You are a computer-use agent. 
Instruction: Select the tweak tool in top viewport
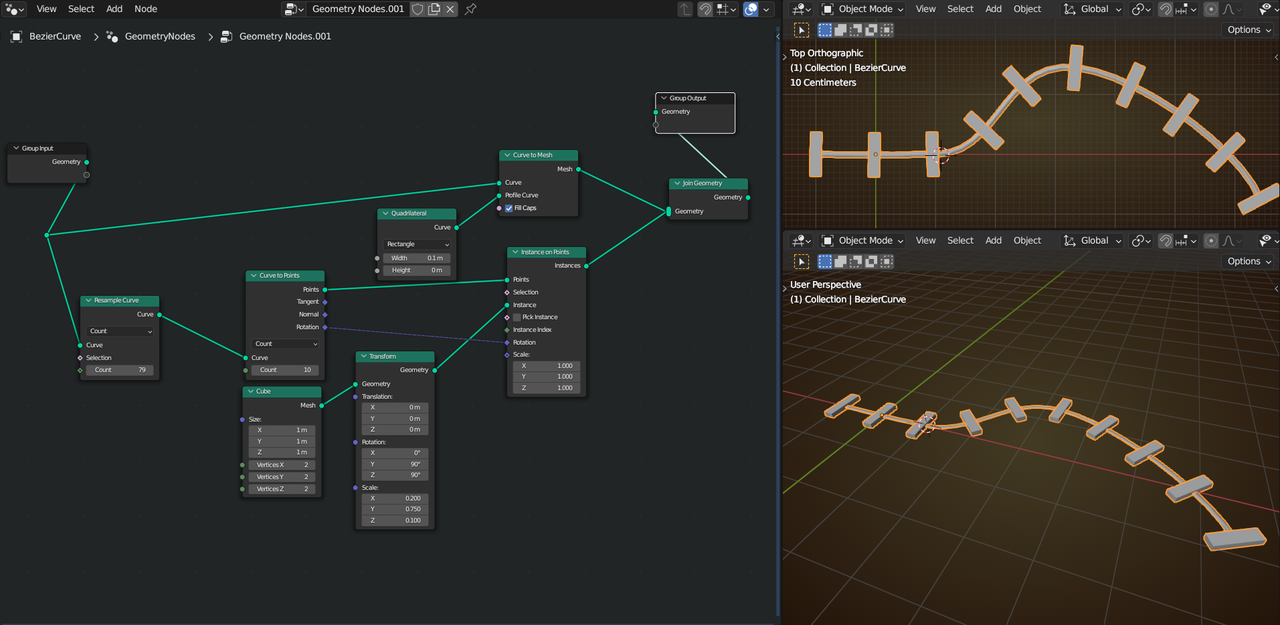point(802,30)
